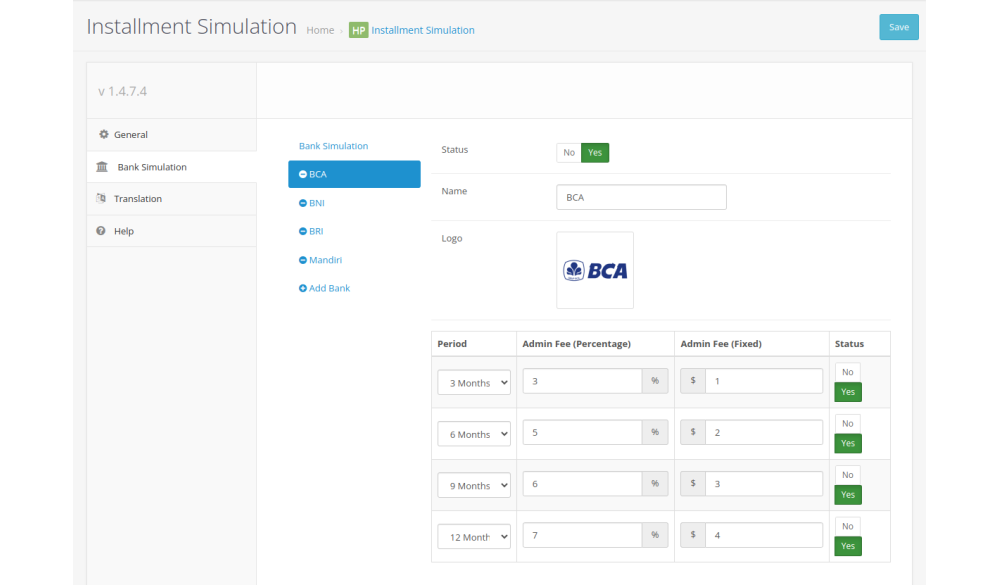Screen dimensions: 1000x585
Task: Click the minus icon next to Mandiri
Action: click(x=303, y=260)
